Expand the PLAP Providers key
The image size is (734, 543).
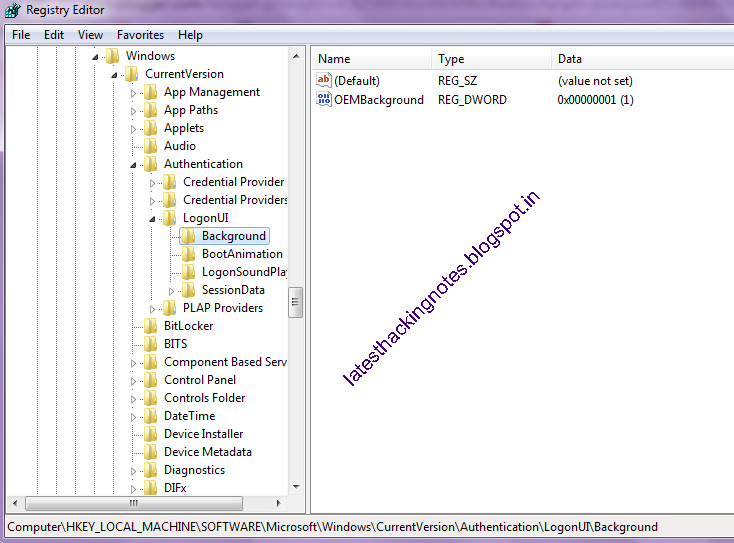[x=152, y=309]
